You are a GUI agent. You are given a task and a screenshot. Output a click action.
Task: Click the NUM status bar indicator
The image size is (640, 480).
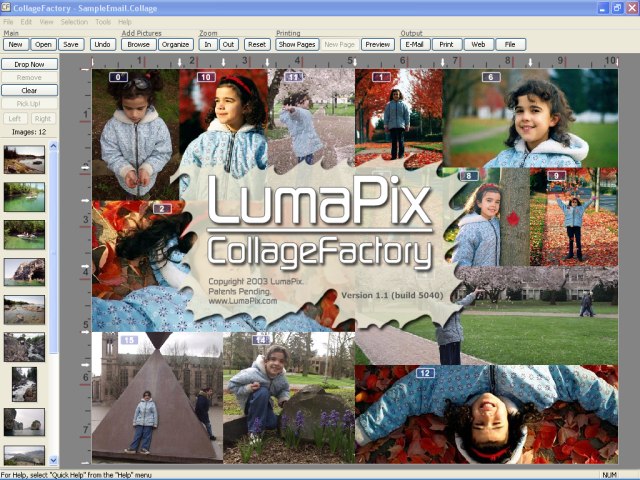(609, 475)
